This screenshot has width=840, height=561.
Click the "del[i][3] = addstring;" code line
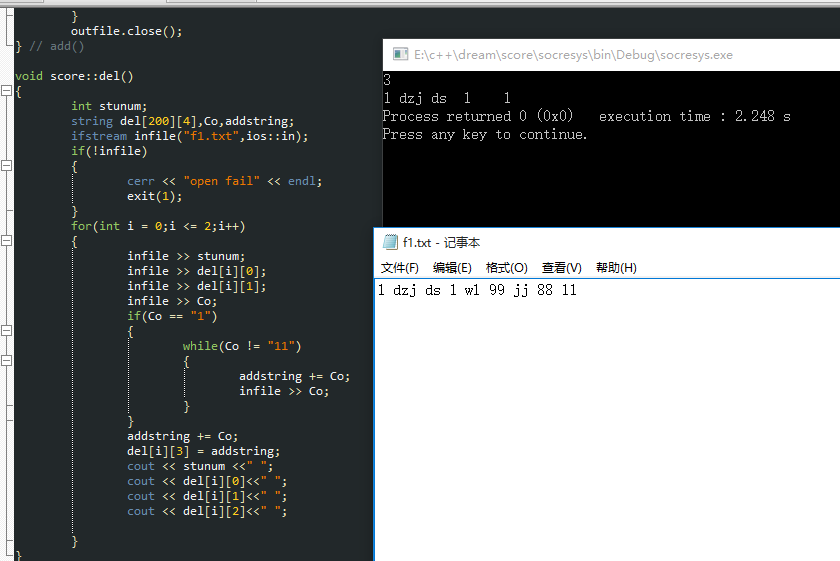point(203,451)
